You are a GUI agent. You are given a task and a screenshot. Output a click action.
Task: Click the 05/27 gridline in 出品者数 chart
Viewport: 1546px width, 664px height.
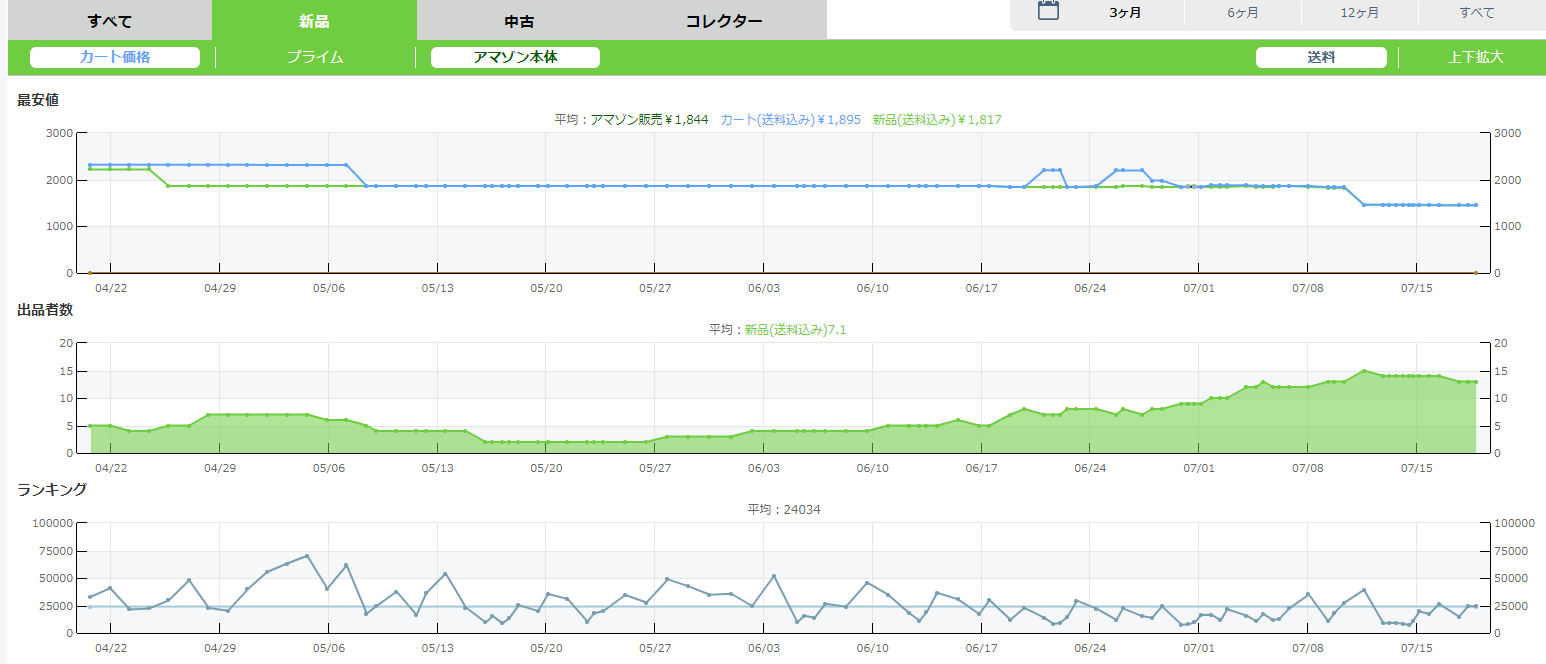point(654,398)
